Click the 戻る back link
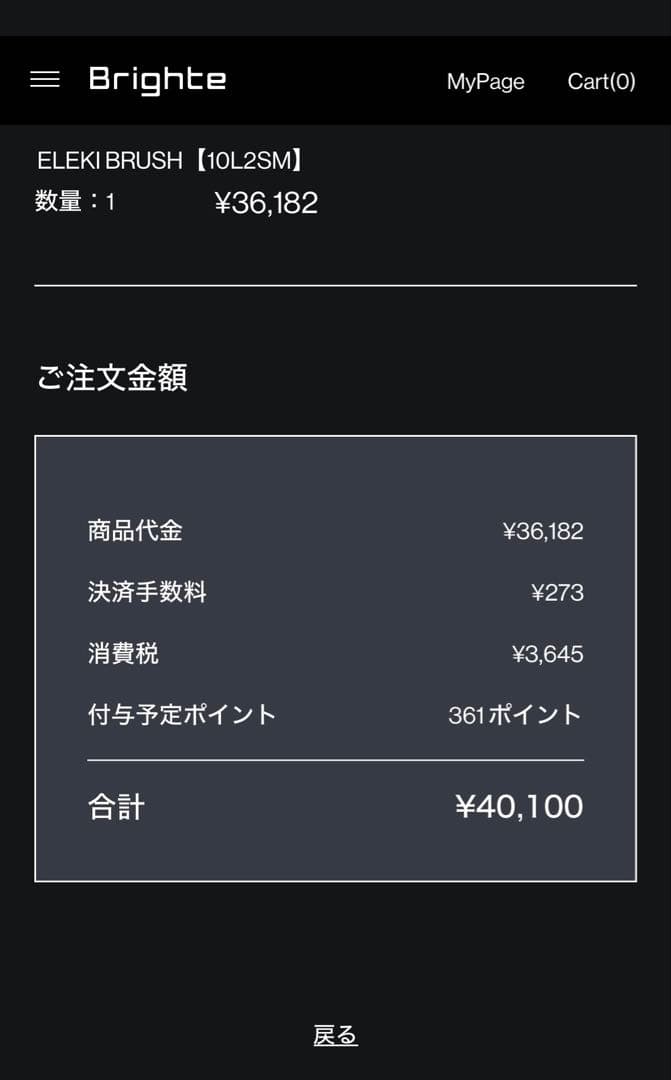Viewport: 671px width, 1080px height. 335,1036
